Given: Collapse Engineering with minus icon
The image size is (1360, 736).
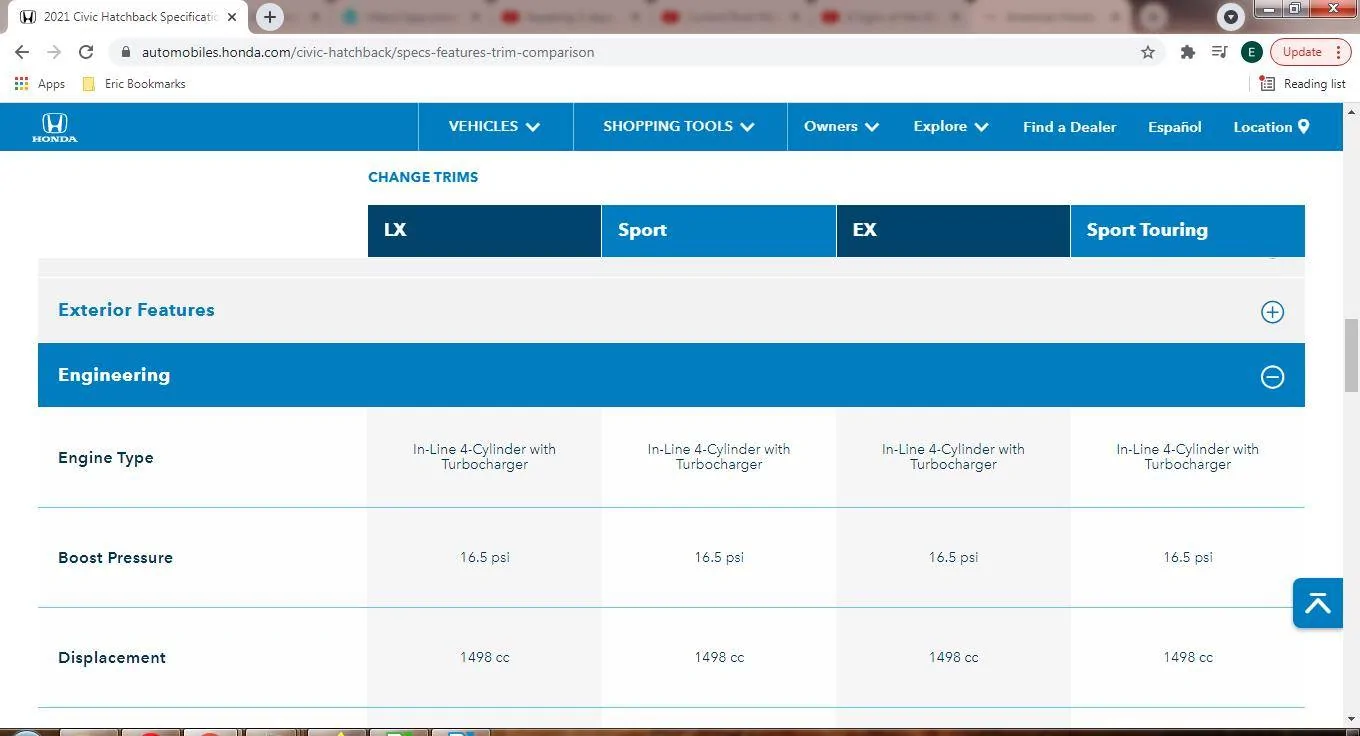Looking at the screenshot, I should [x=1272, y=377].
